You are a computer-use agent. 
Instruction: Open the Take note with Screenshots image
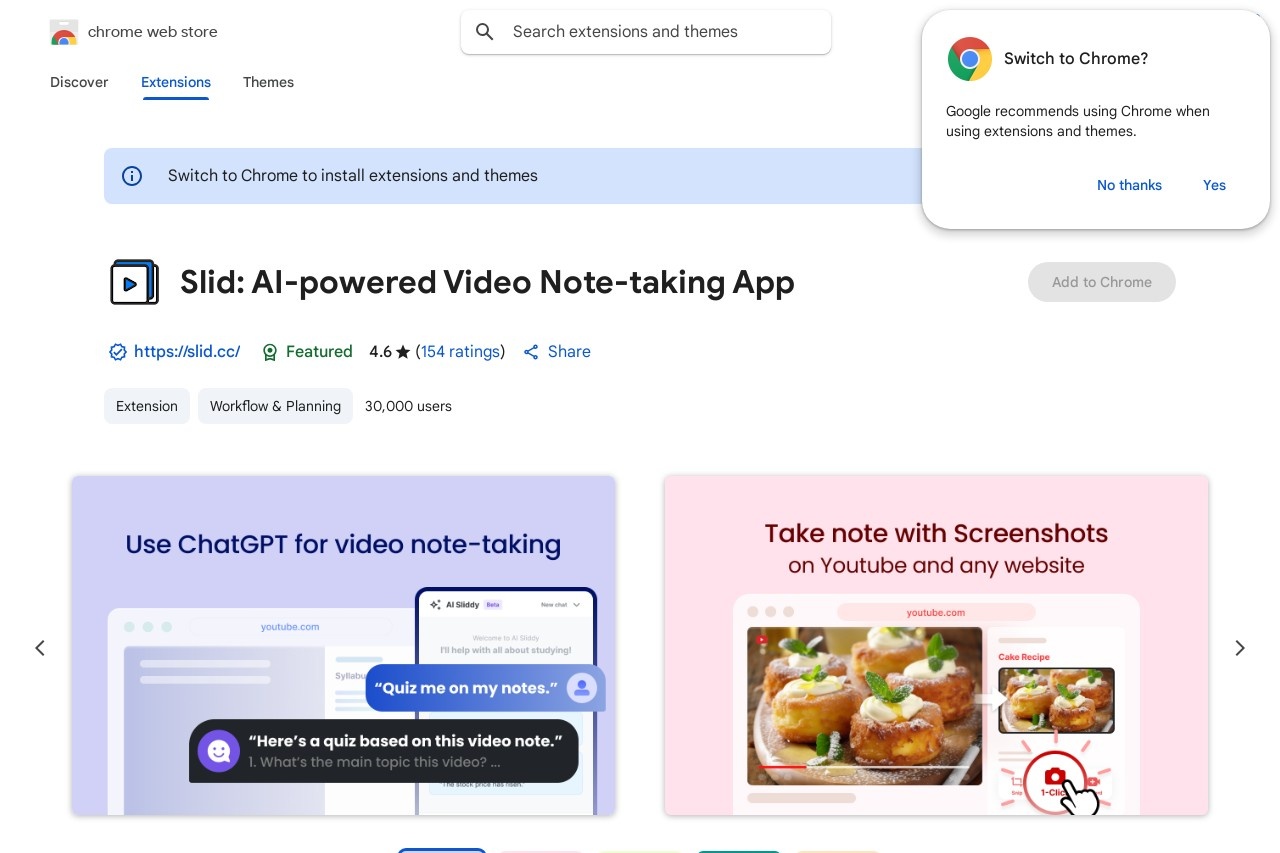tap(936, 645)
